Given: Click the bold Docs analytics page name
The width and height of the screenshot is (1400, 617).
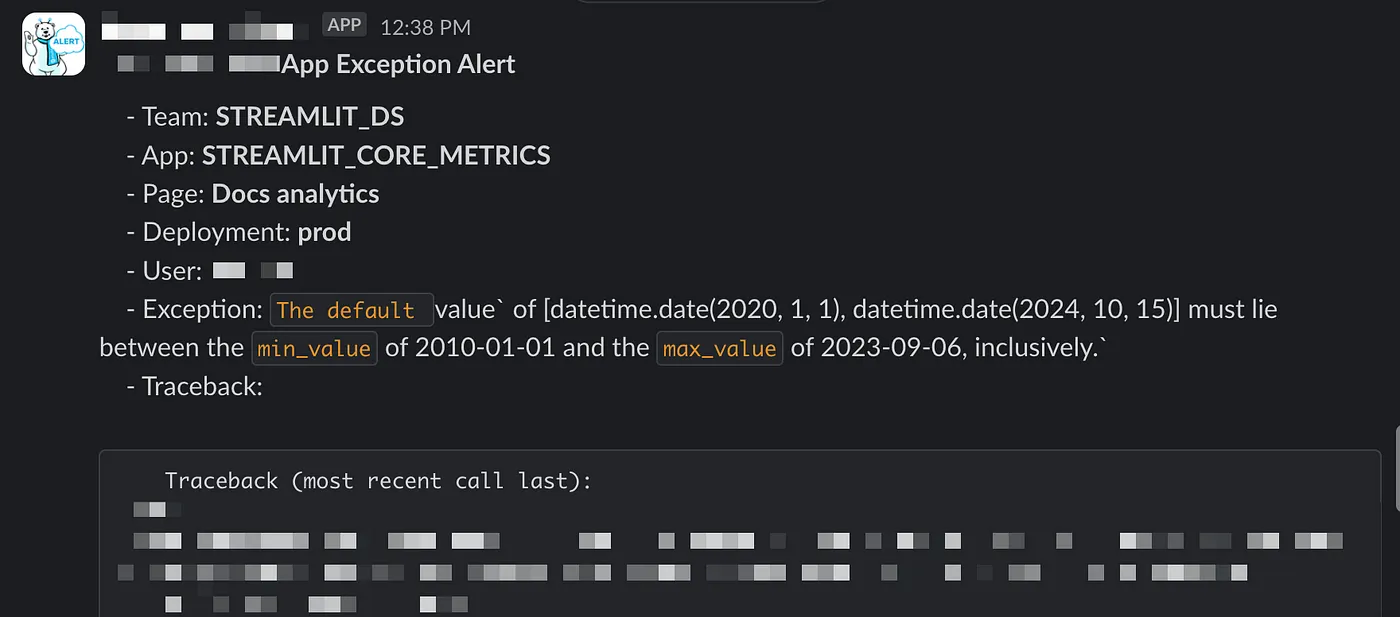Looking at the screenshot, I should click(x=295, y=193).
